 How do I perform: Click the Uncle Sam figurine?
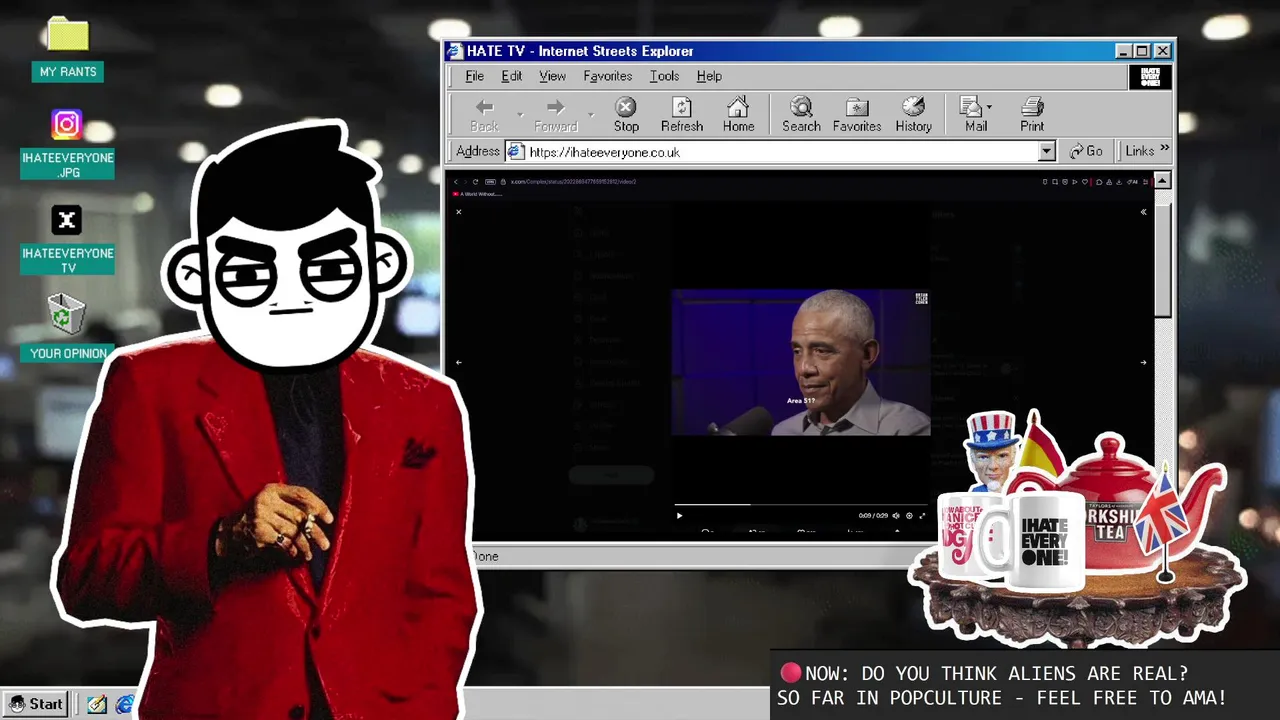[x=992, y=452]
